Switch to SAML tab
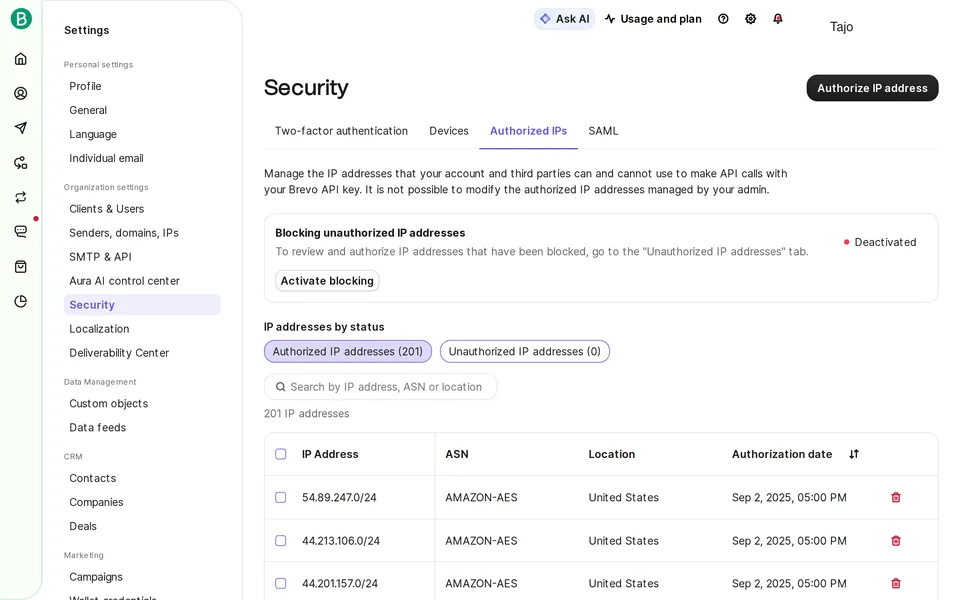This screenshot has height=600, width=960. pos(603,131)
